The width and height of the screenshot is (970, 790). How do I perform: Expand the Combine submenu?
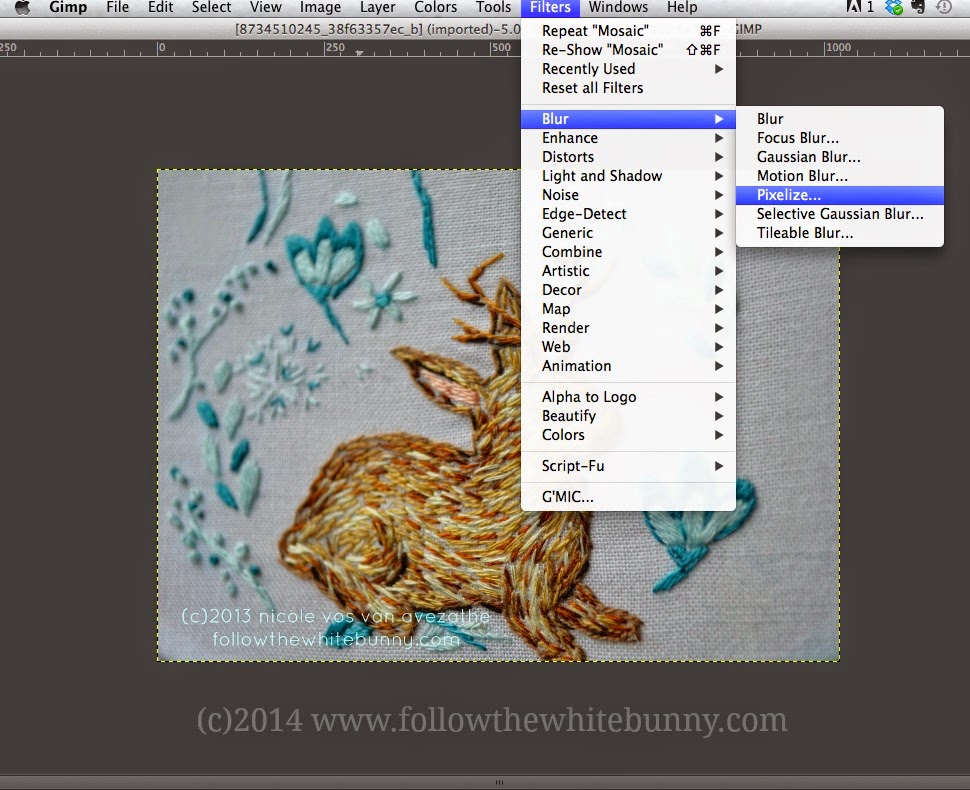tap(629, 252)
